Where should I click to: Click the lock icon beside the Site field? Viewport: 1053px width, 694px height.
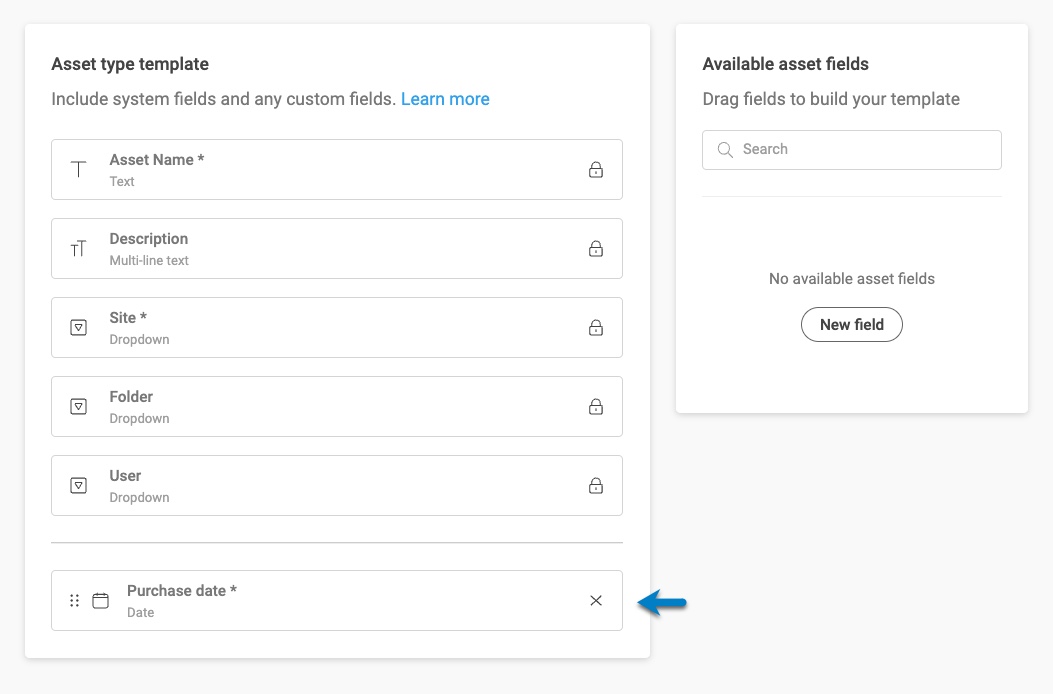[595, 327]
